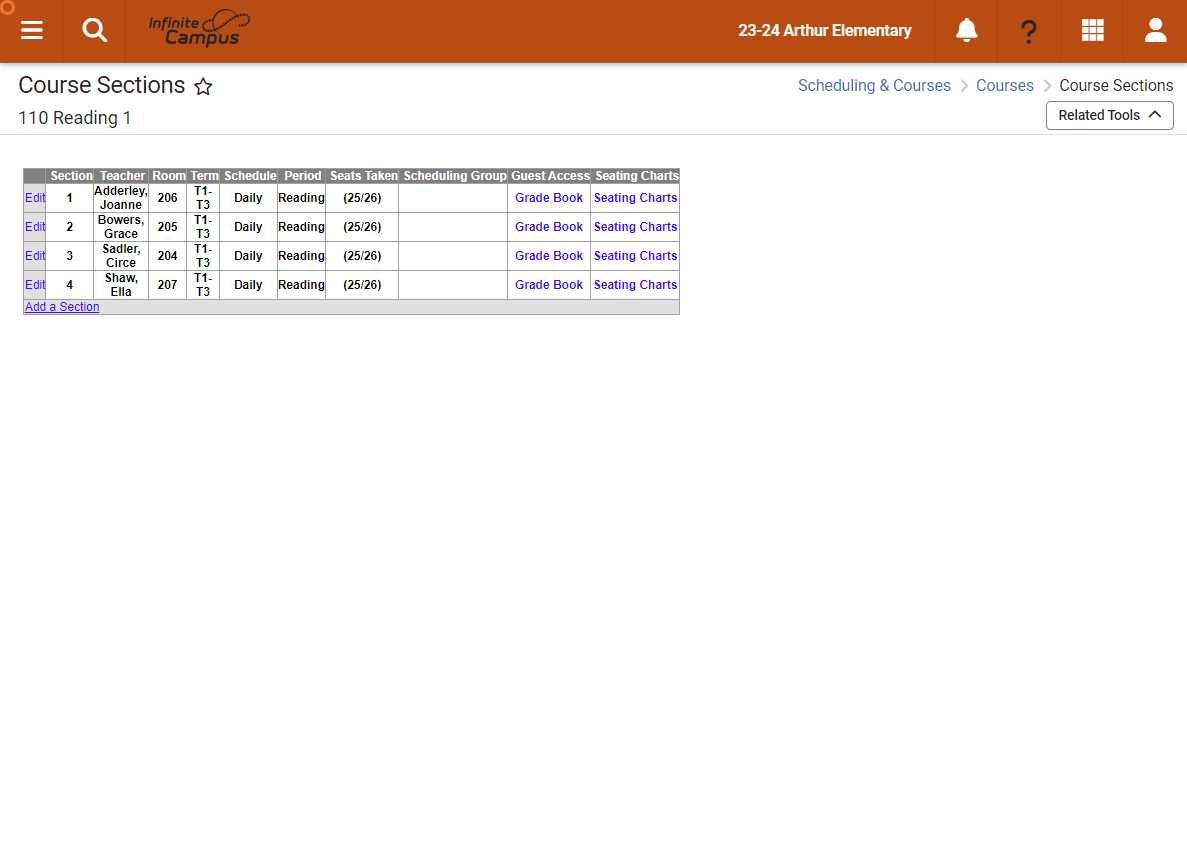The width and height of the screenshot is (1187, 849).
Task: Click the Room column header
Action: (168, 176)
